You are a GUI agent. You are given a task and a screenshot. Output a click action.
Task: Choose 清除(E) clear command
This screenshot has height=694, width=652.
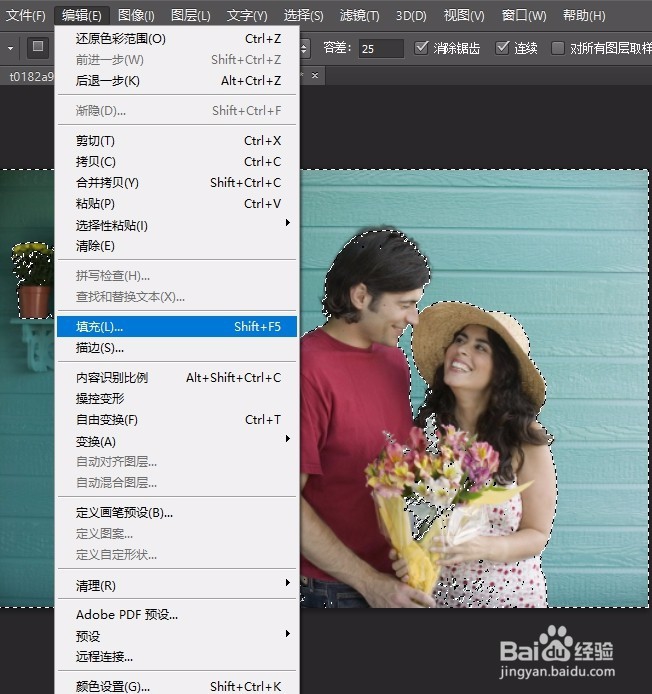(x=177, y=246)
